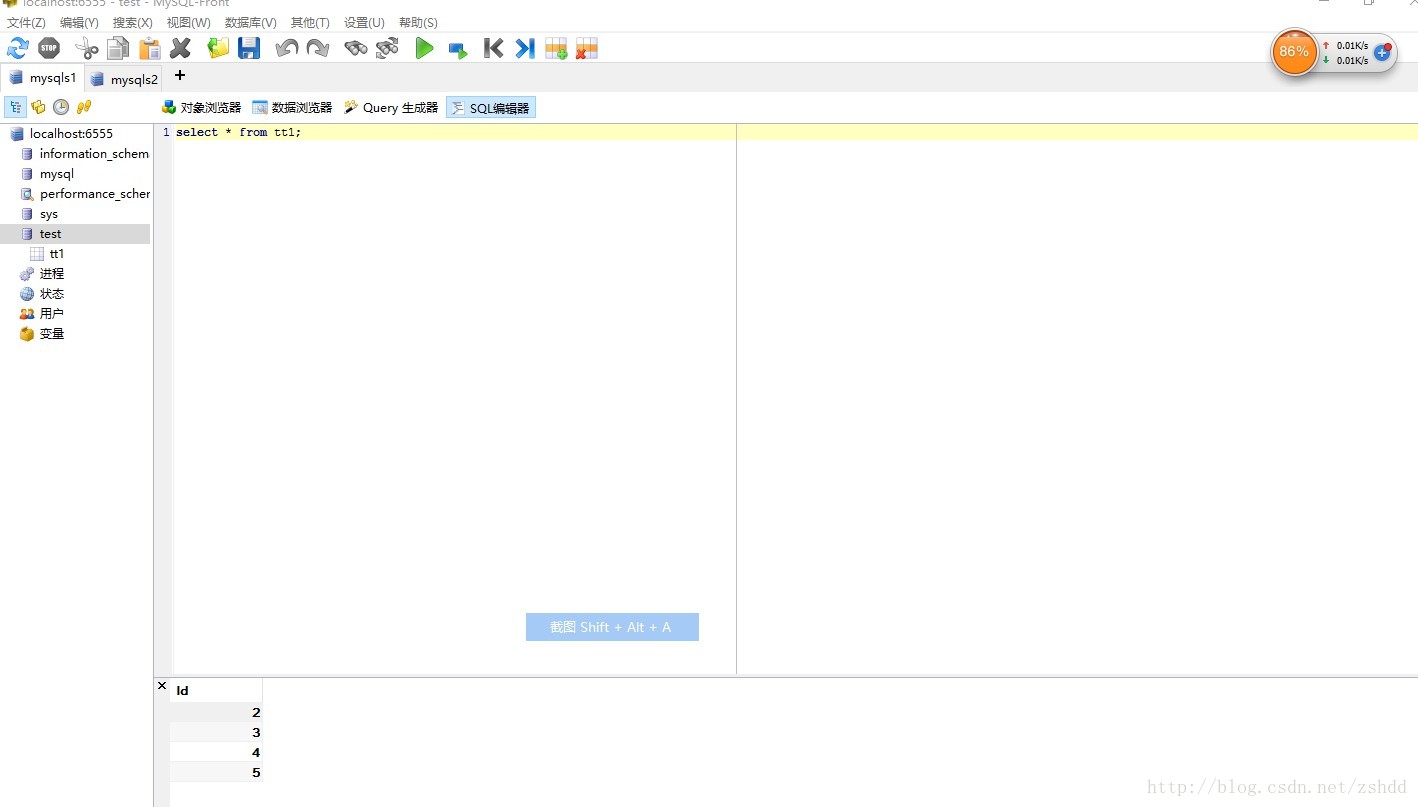Select the tree view navigator icon
The height and width of the screenshot is (807, 1418).
click(x=16, y=107)
